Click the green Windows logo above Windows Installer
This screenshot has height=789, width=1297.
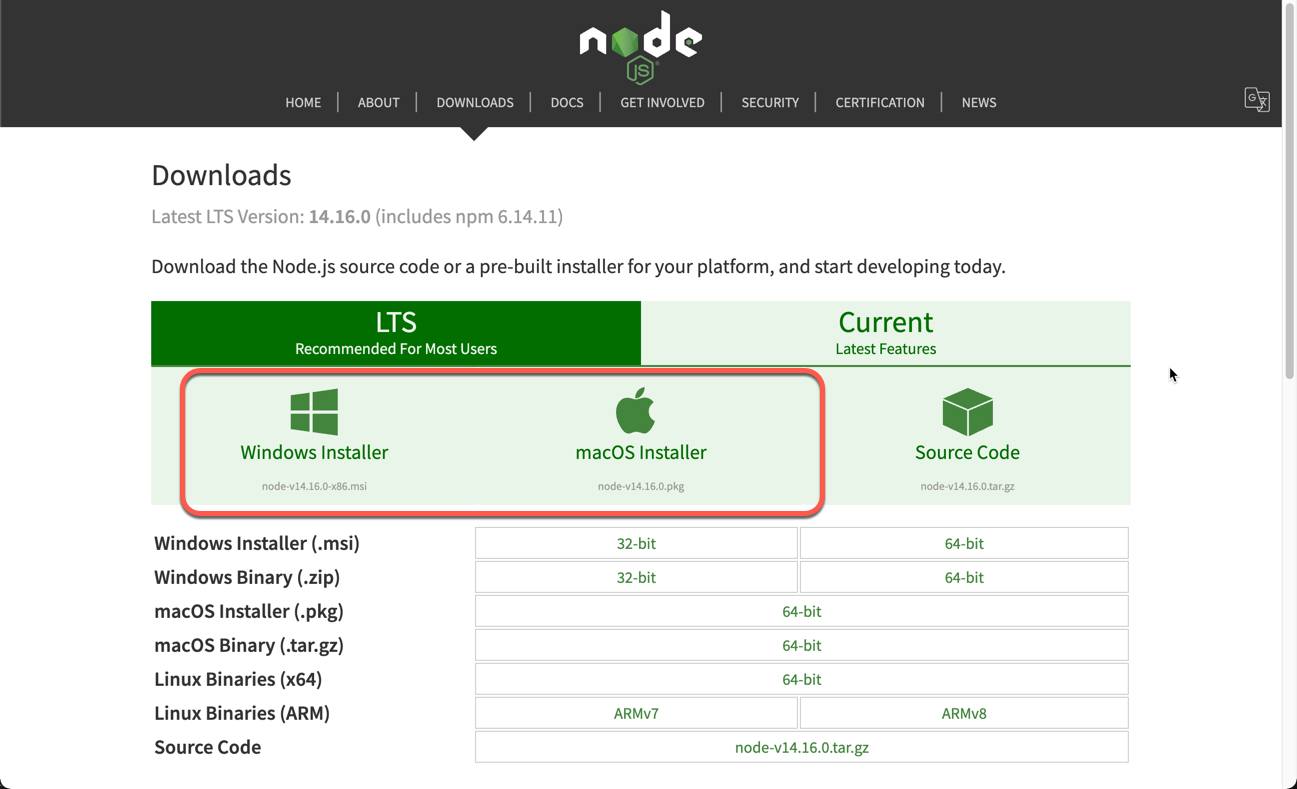coord(314,412)
